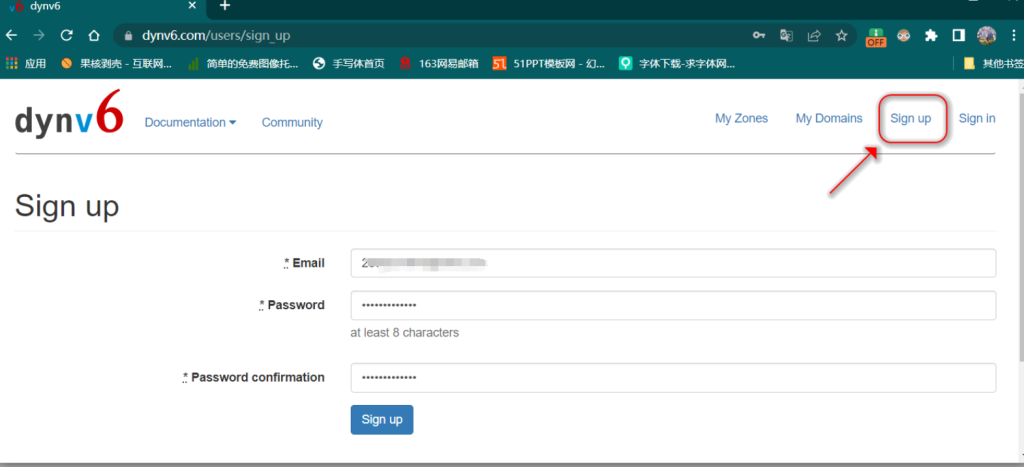Open the 简单的免费图像托 bookmark
Image resolution: width=1024 pixels, height=467 pixels.
243,63
